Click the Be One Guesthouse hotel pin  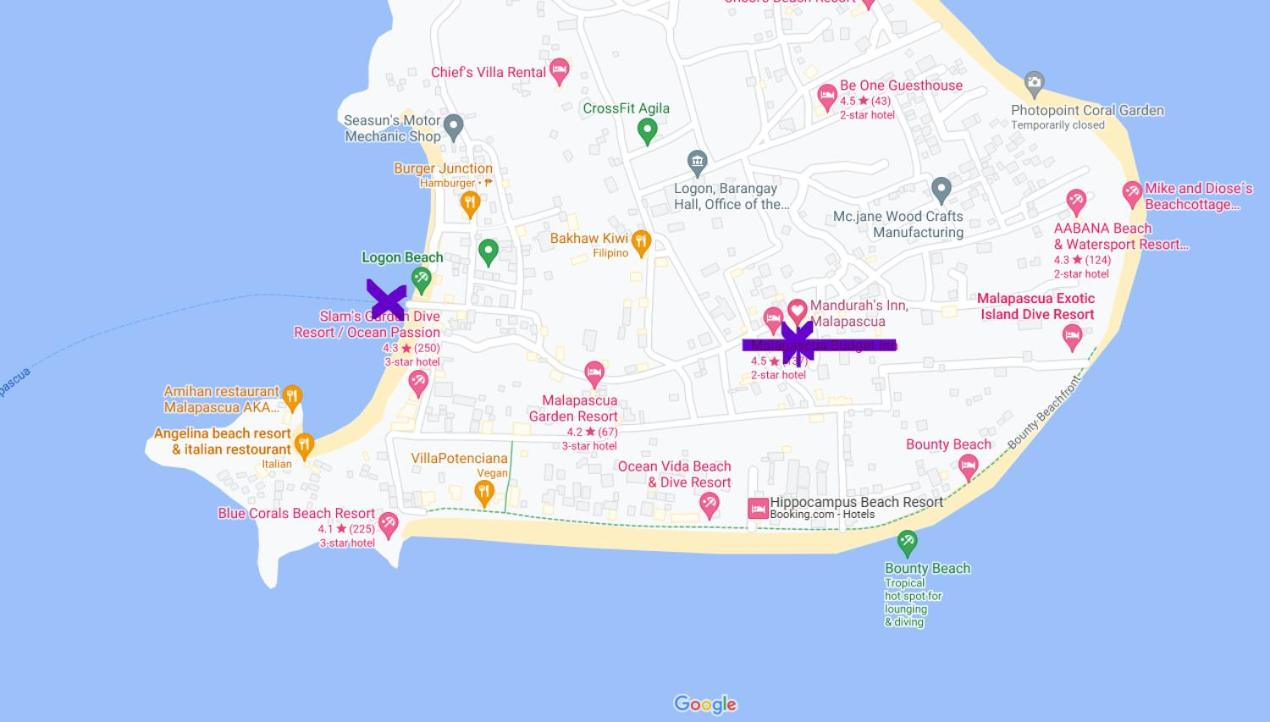click(x=827, y=98)
